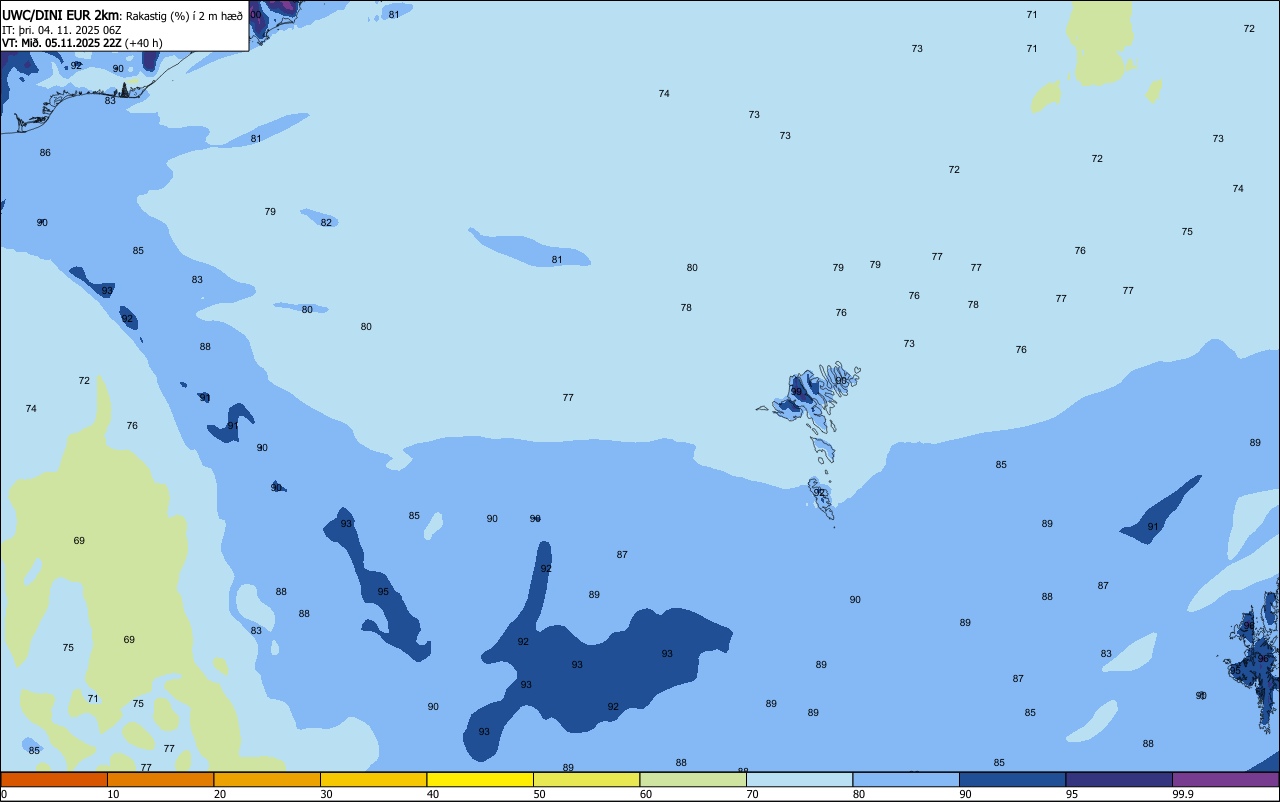The image size is (1280, 802).
Task: Click the dark orange 0–10 legend swatch
Action: [54, 779]
